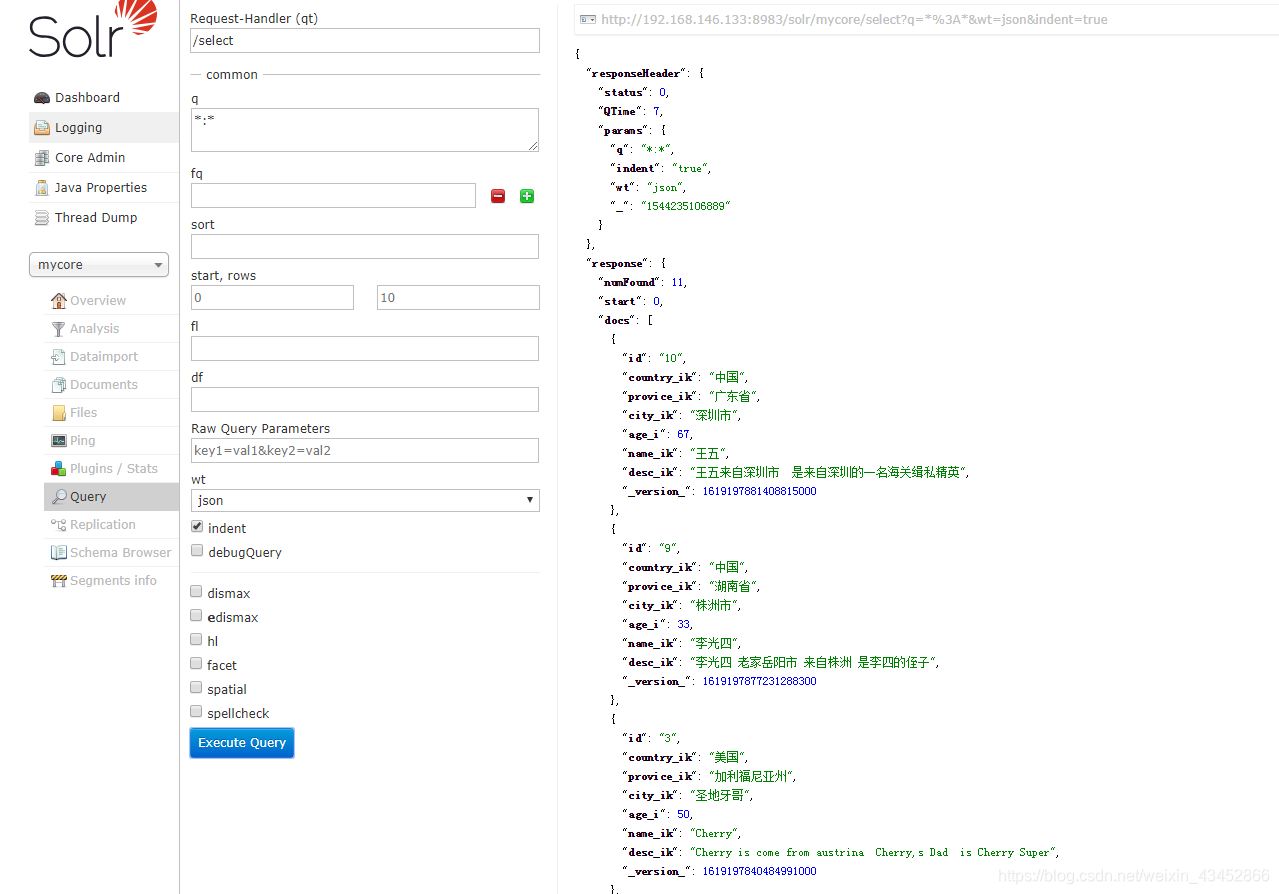This screenshot has width=1279, height=894.
Task: Open the Overview core page
Action: click(x=111, y=301)
